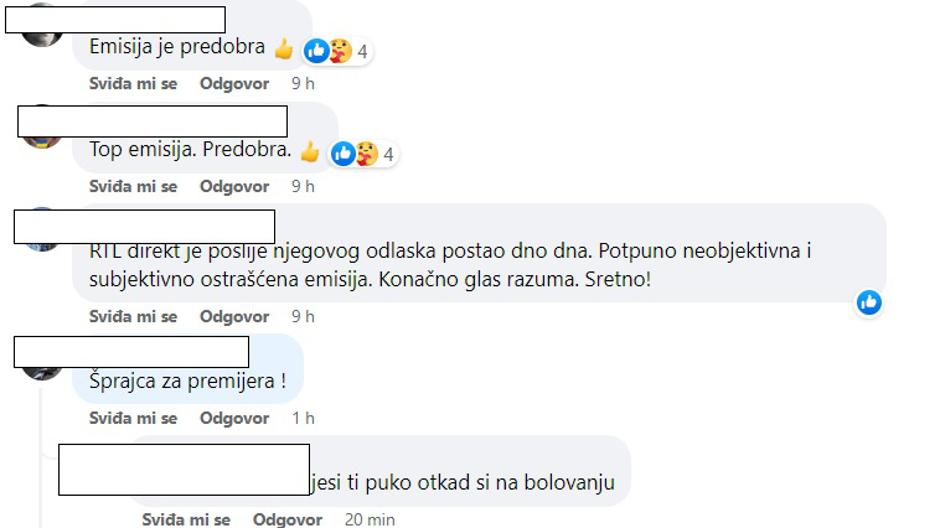The width and height of the screenshot is (940, 528).
Task: Click thumbs-up emoji in 'Top emisija. Predobra.' comment
Action: coord(310,151)
